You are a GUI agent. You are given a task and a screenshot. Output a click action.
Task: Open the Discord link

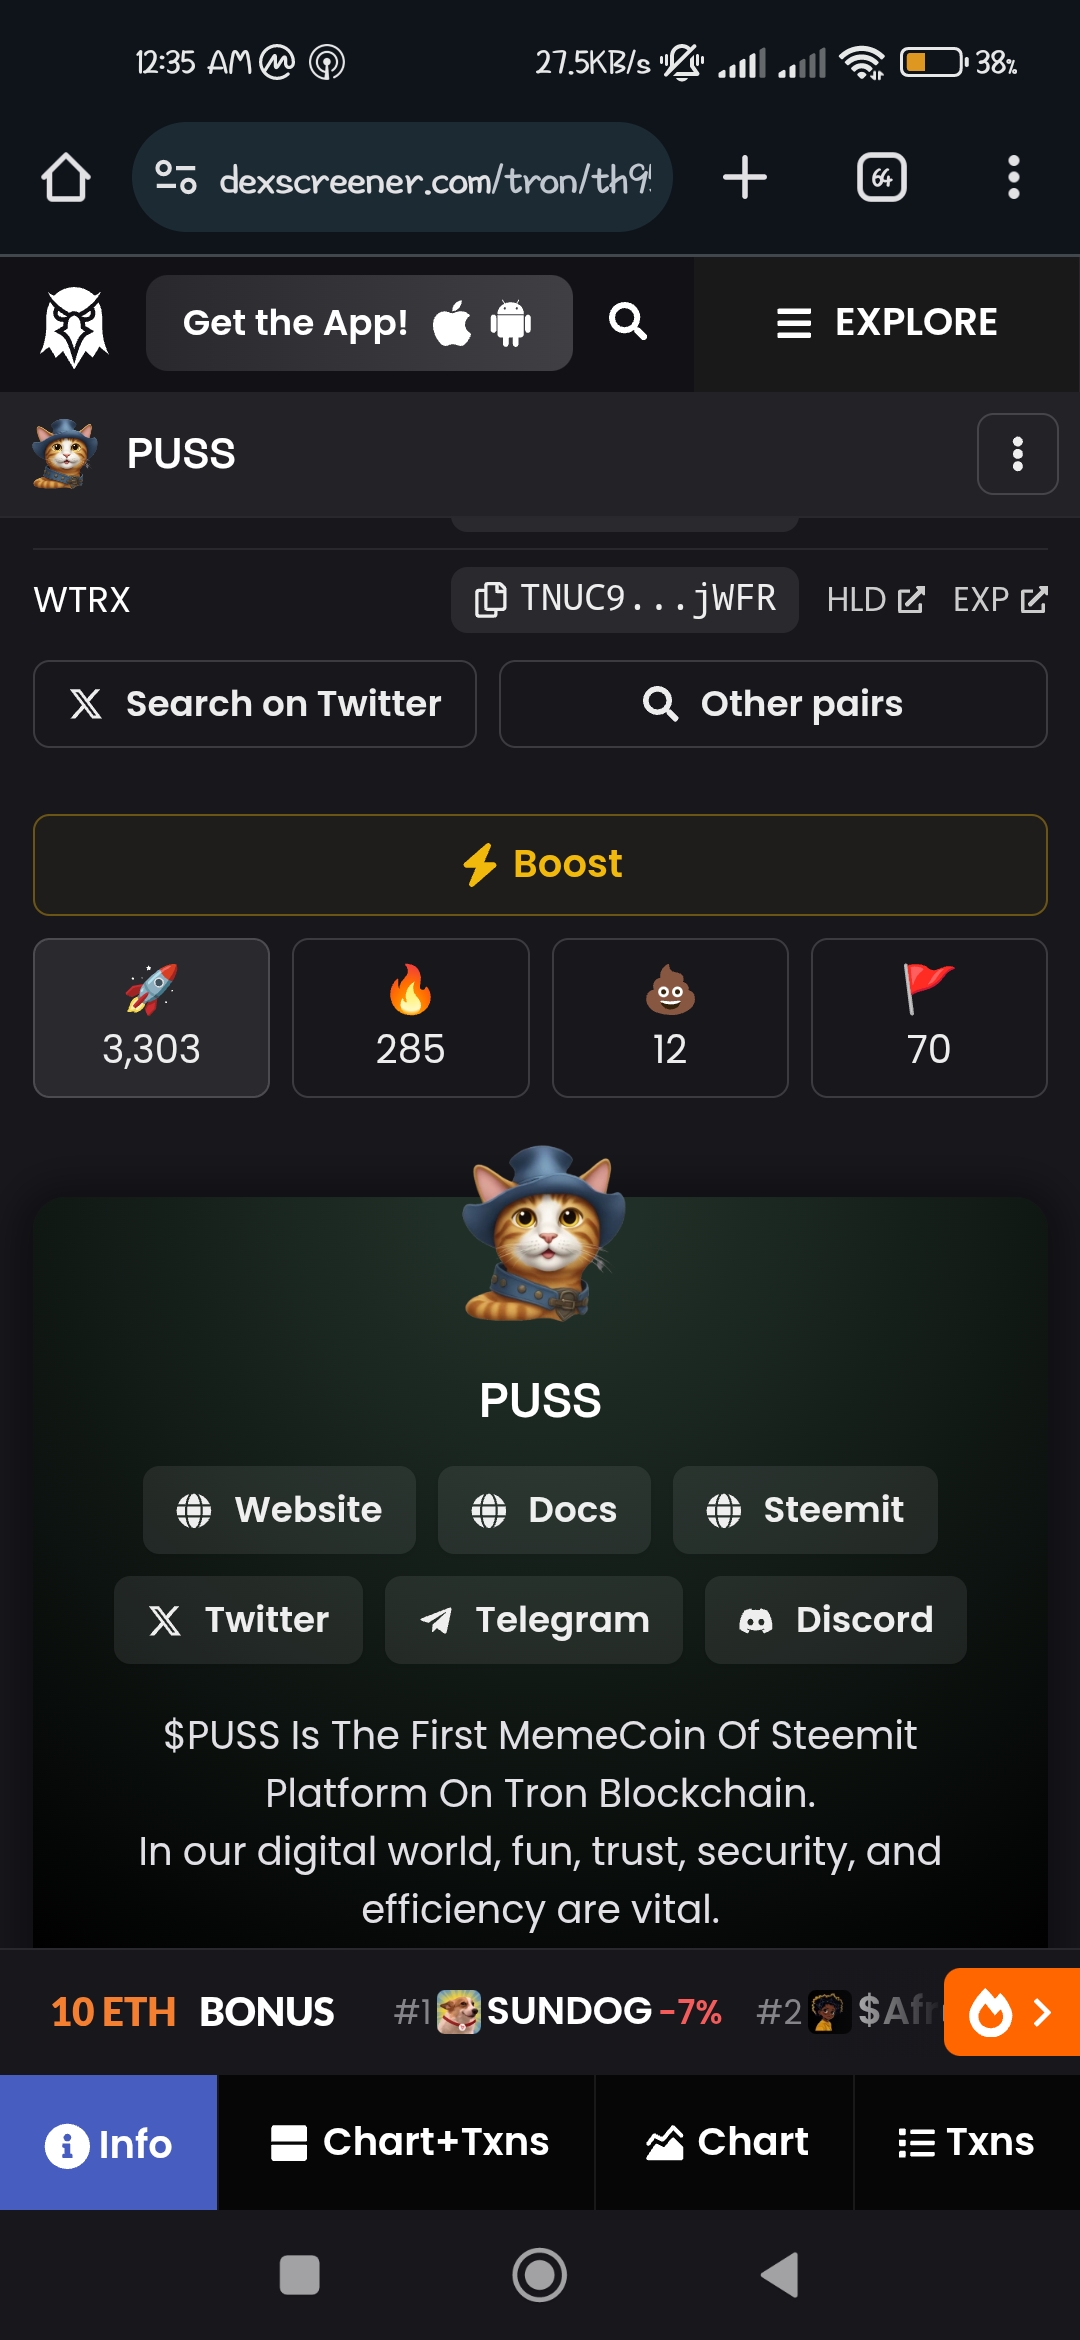(835, 1620)
